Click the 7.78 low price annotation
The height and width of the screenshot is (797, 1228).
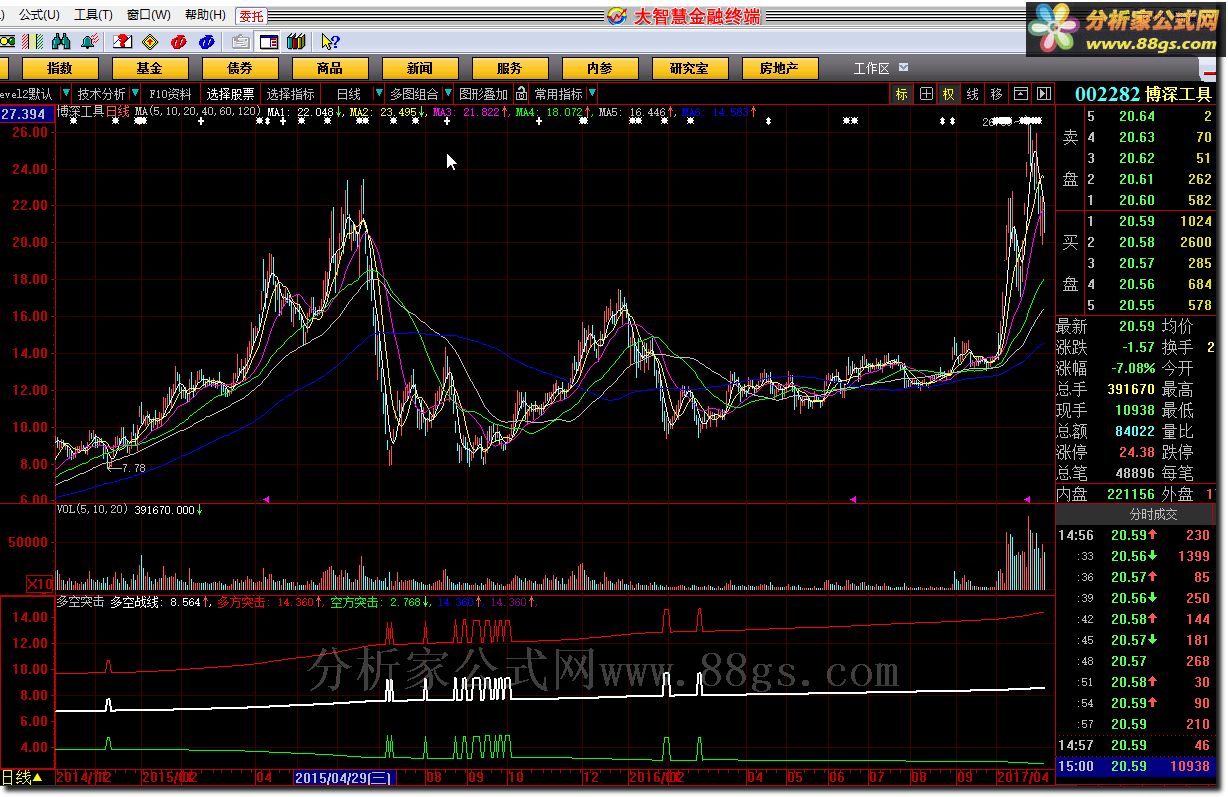pyautogui.click(x=133, y=467)
